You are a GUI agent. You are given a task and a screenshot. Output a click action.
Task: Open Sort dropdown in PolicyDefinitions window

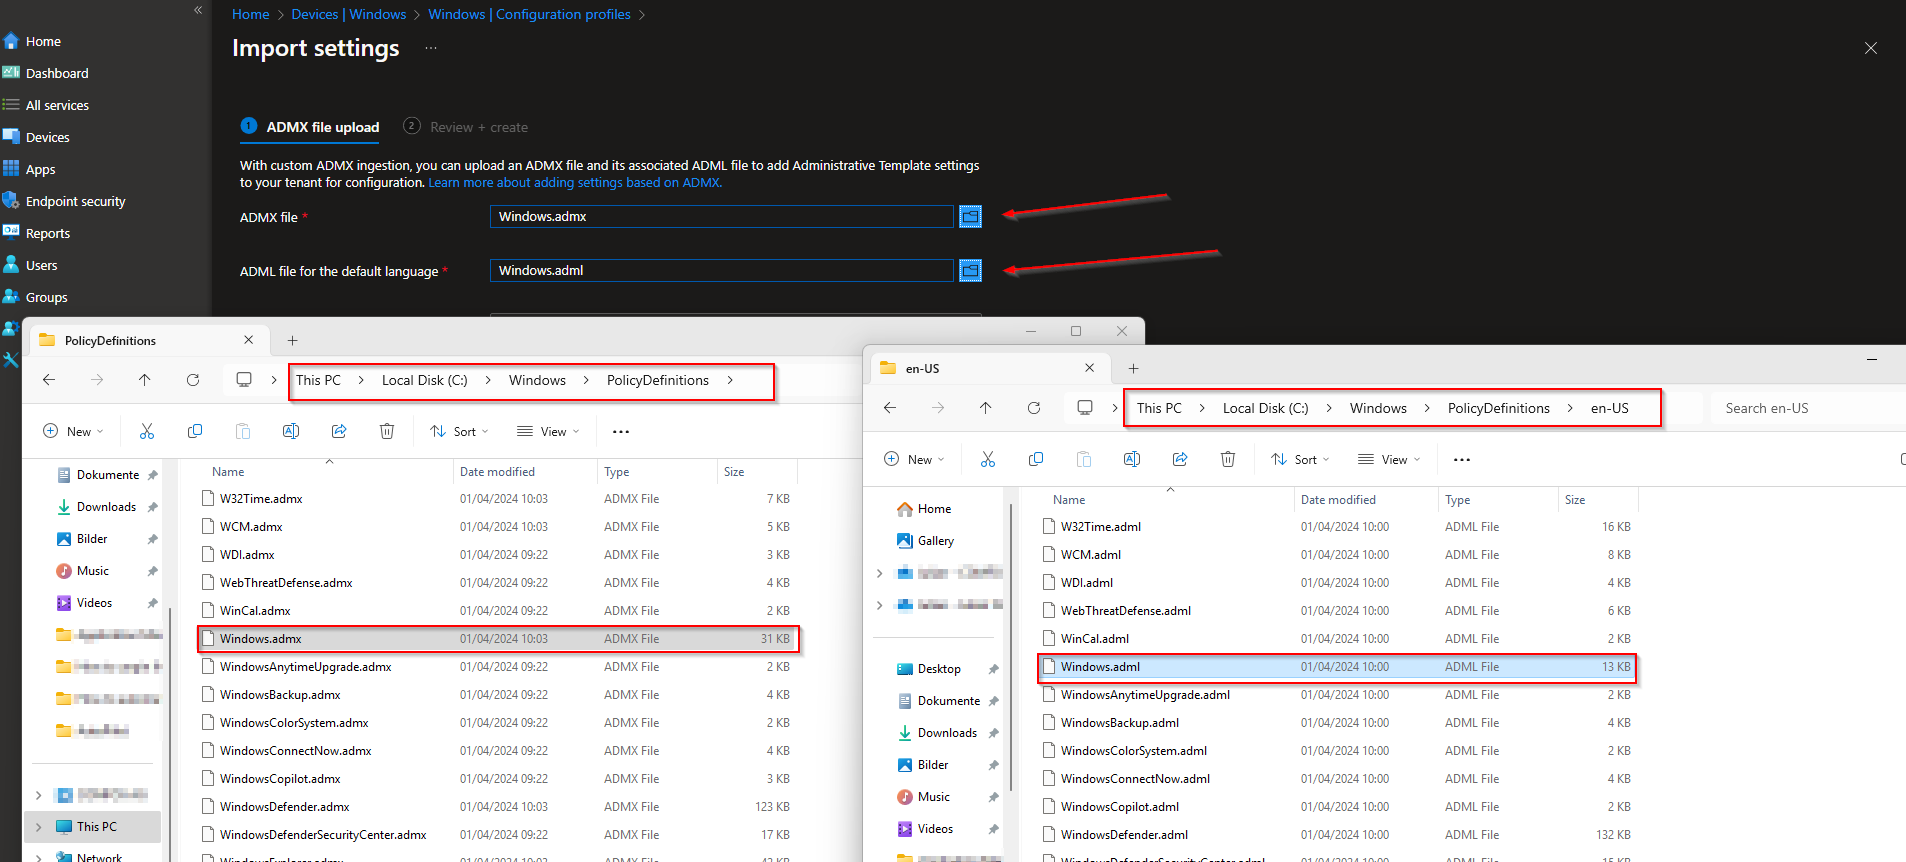tap(459, 431)
